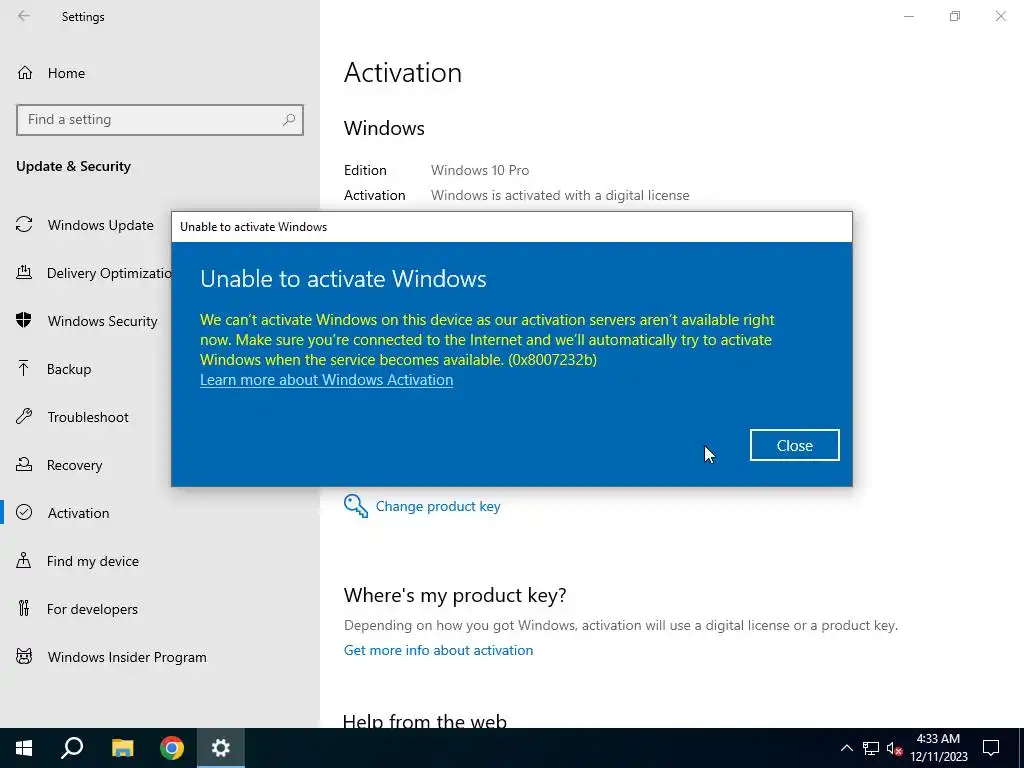Image resolution: width=1024 pixels, height=768 pixels.
Task: Click the Windows 10 Pro edition text
Action: click(x=480, y=170)
